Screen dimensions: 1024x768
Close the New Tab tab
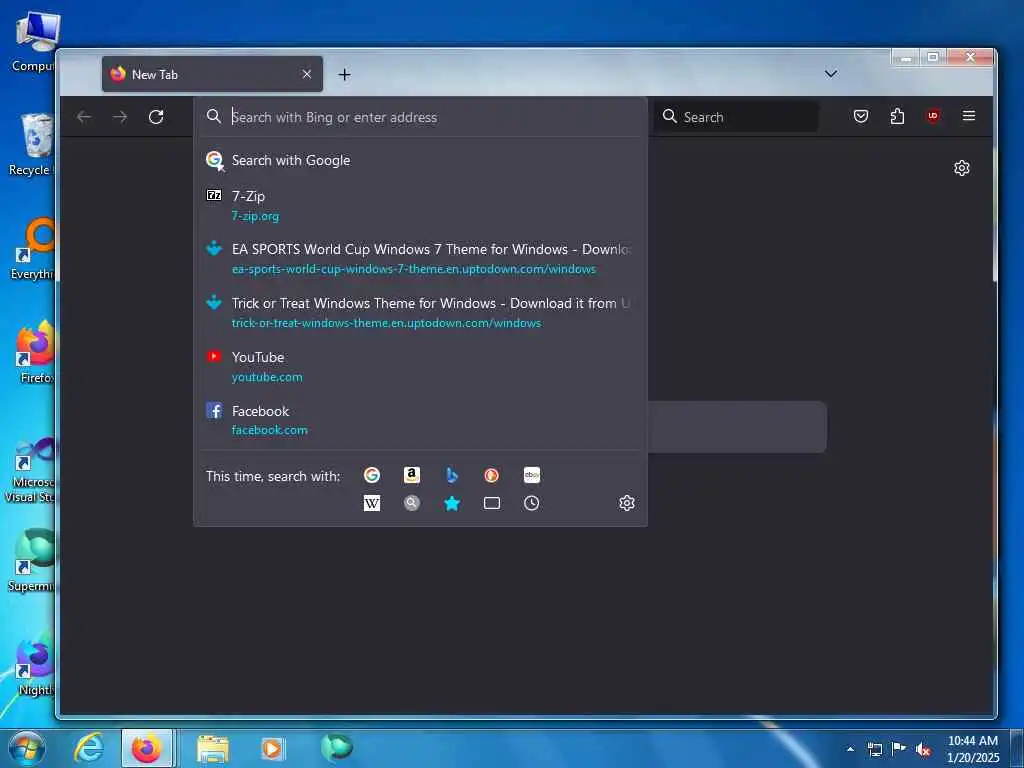[306, 74]
